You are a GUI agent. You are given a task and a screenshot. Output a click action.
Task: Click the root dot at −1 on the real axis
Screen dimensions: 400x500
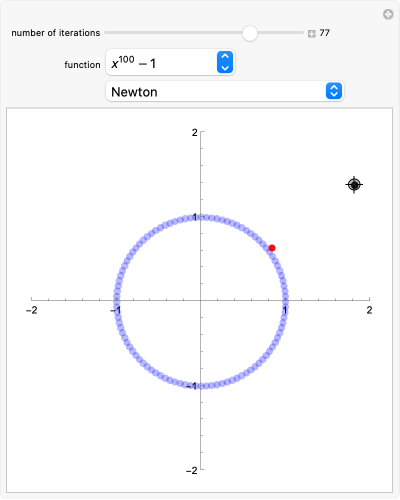click(116, 300)
